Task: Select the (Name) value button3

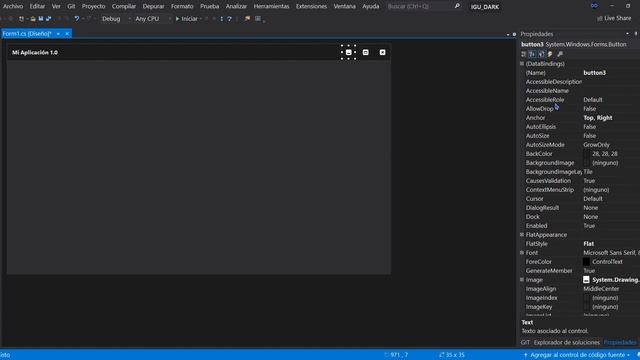Action: pyautogui.click(x=595, y=73)
